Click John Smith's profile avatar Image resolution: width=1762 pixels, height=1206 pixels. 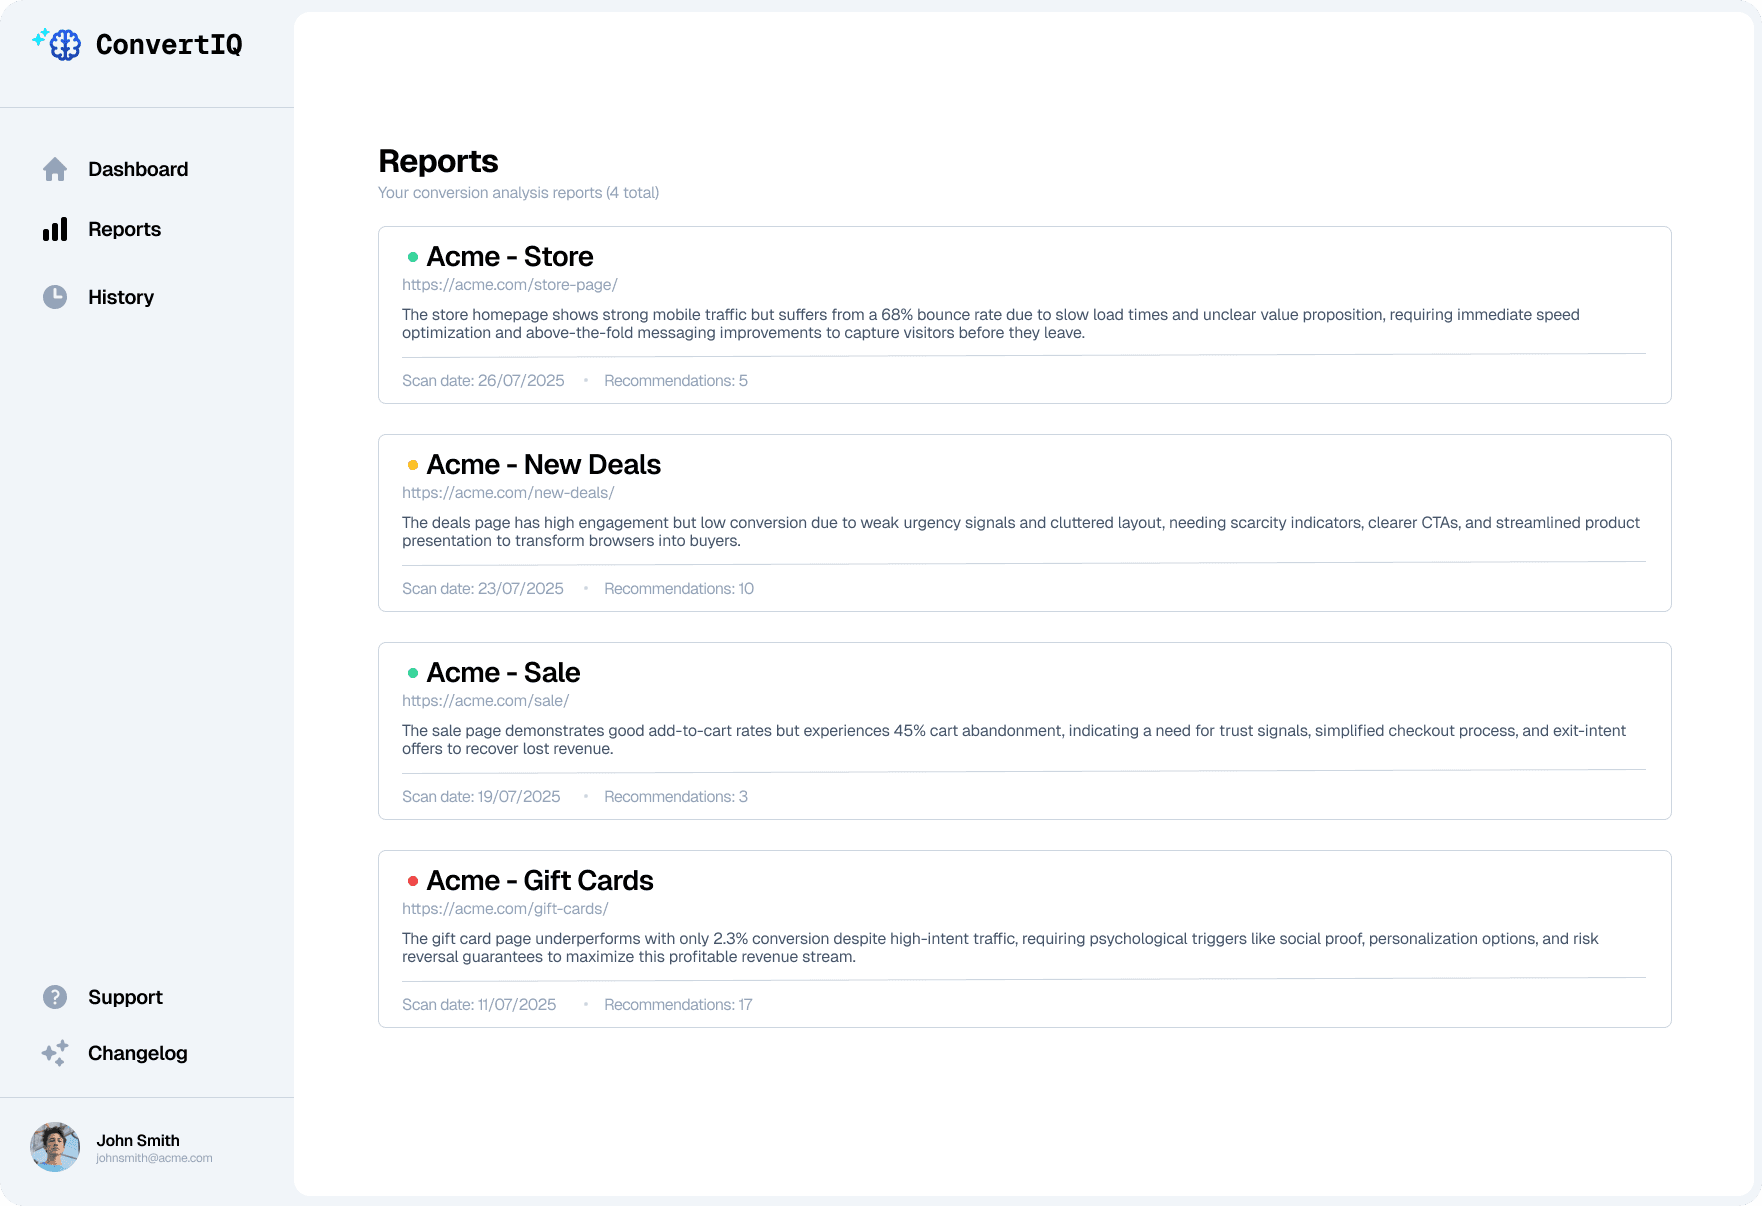click(x=55, y=1147)
